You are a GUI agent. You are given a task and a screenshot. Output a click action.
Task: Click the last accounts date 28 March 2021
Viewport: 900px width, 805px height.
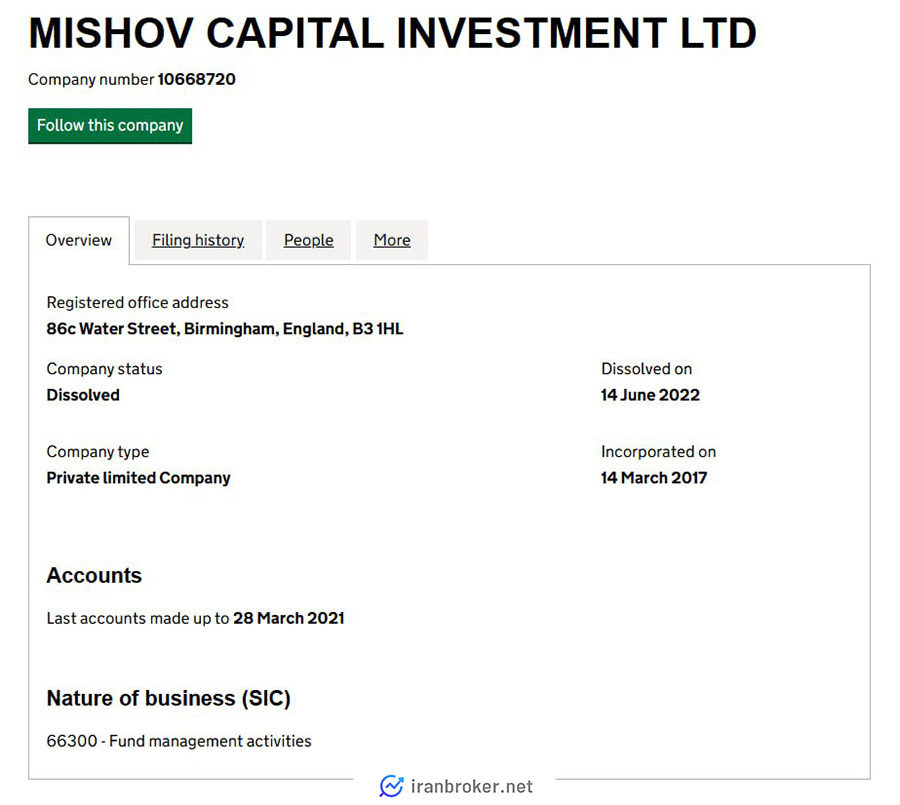pos(289,618)
